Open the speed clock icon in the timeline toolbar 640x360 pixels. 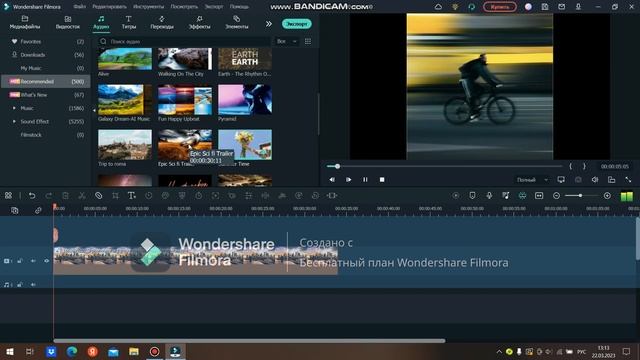click(x=149, y=196)
